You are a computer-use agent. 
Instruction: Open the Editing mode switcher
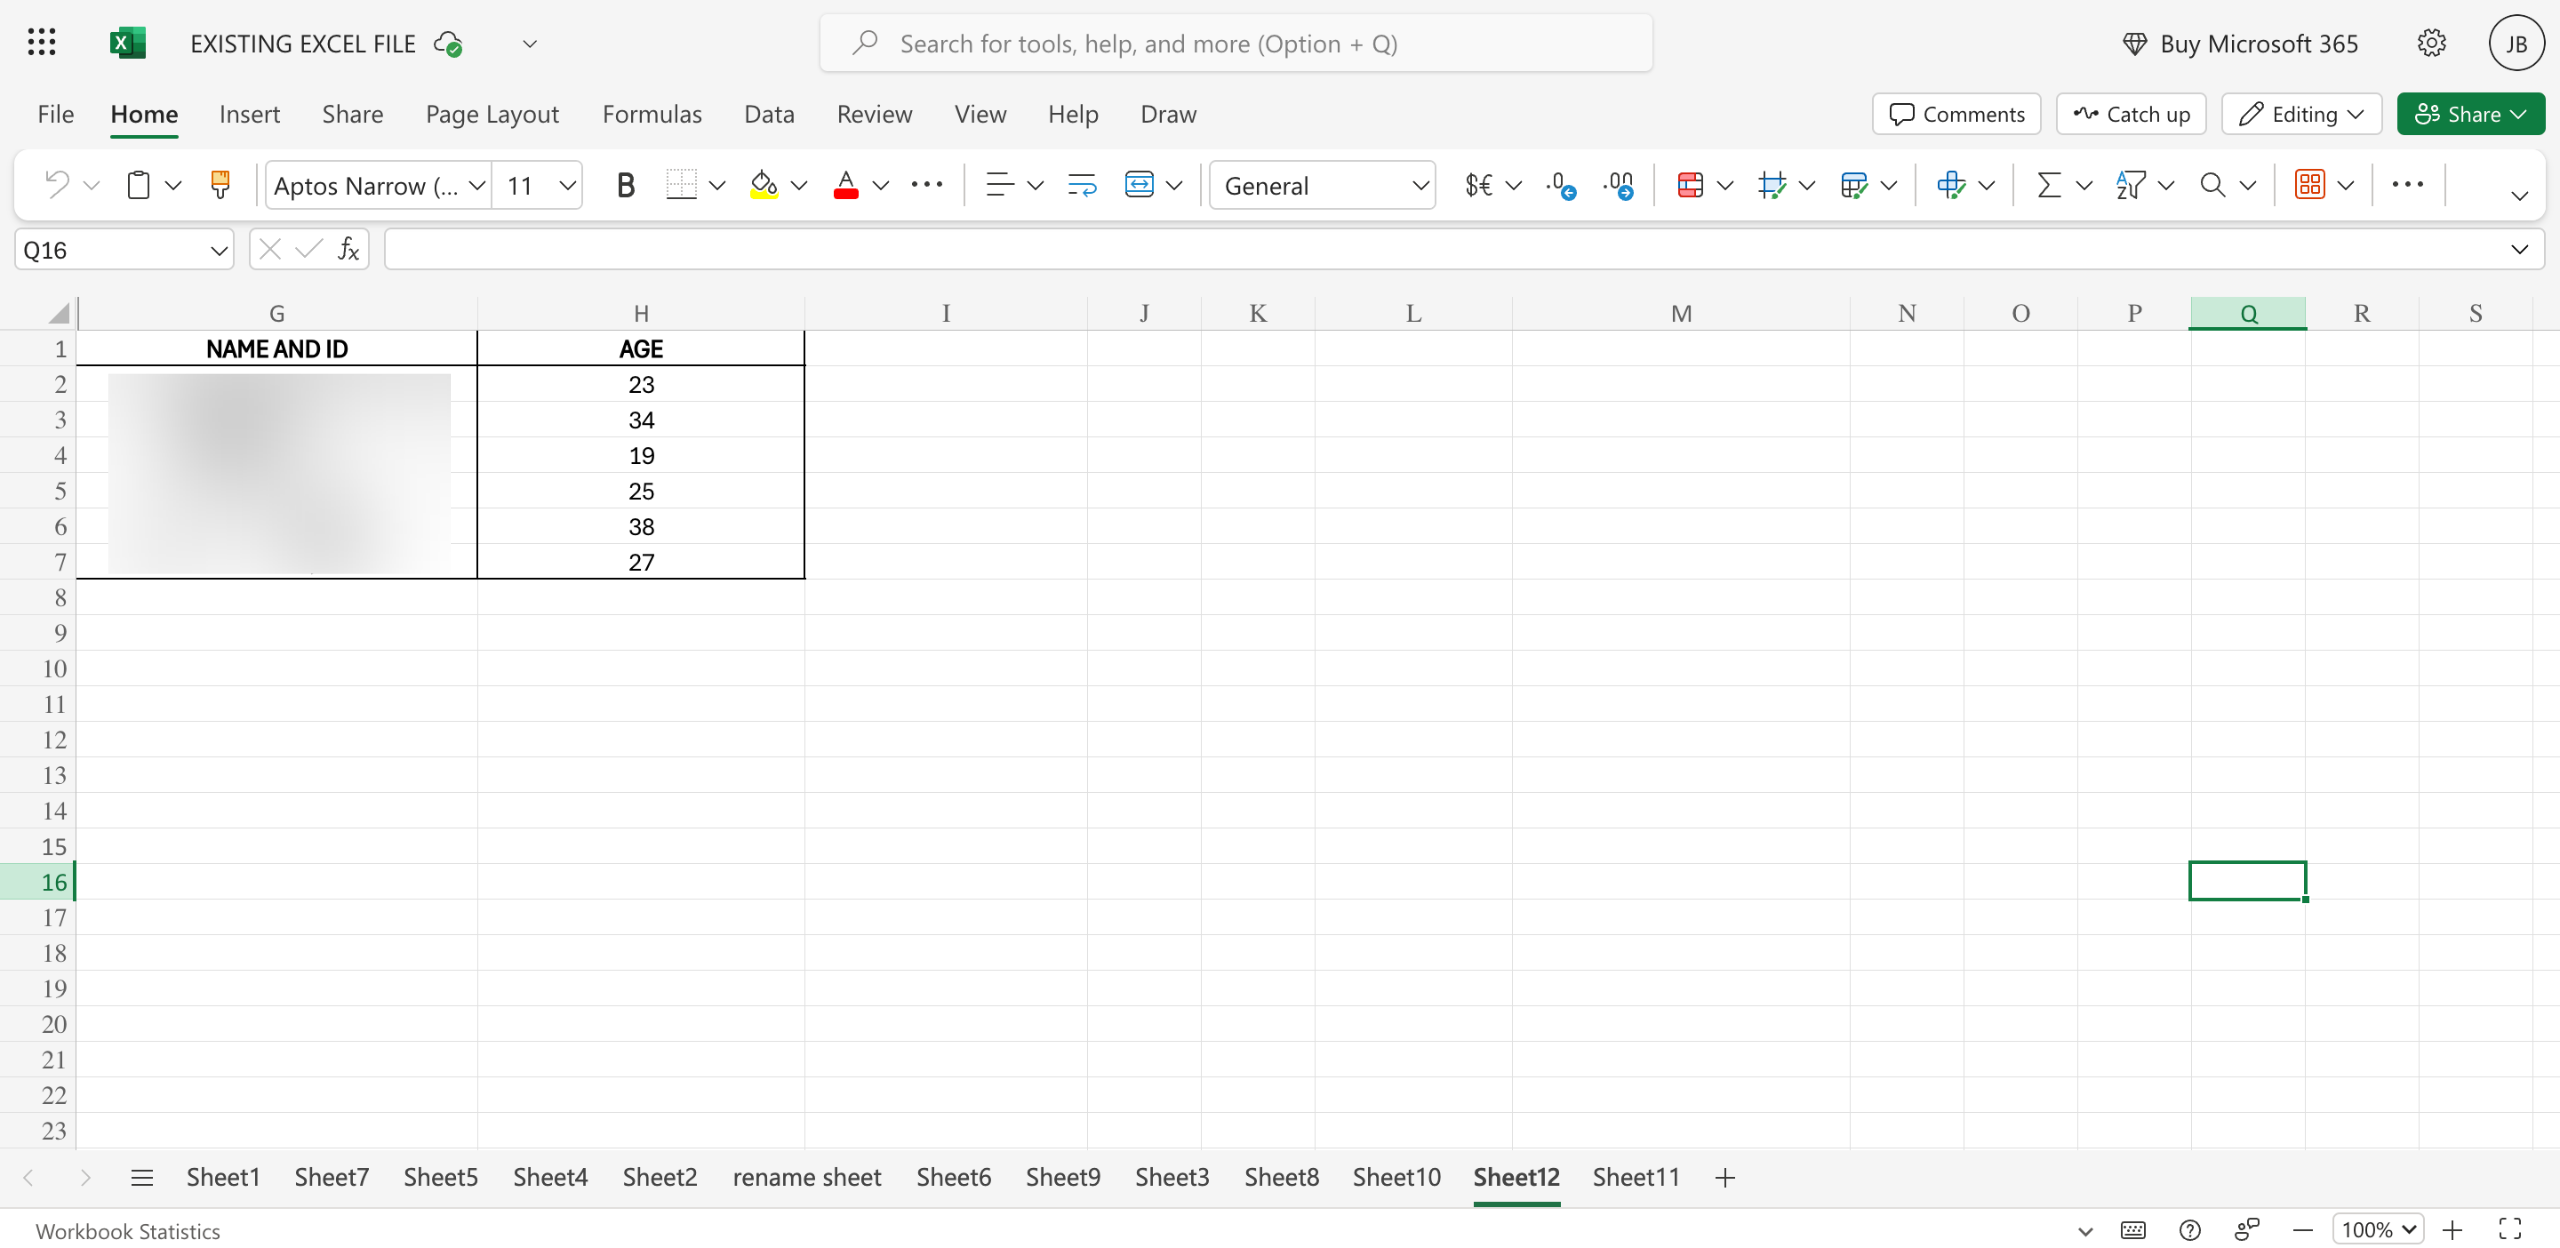click(x=2301, y=114)
